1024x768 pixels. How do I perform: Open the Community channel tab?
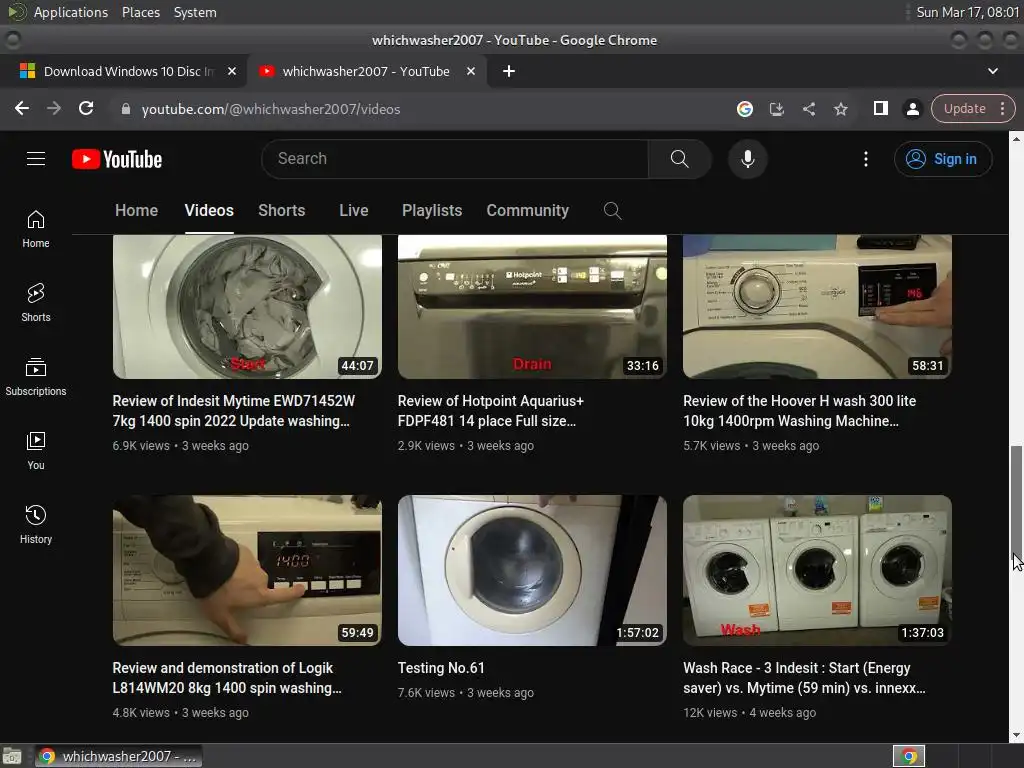point(528,210)
